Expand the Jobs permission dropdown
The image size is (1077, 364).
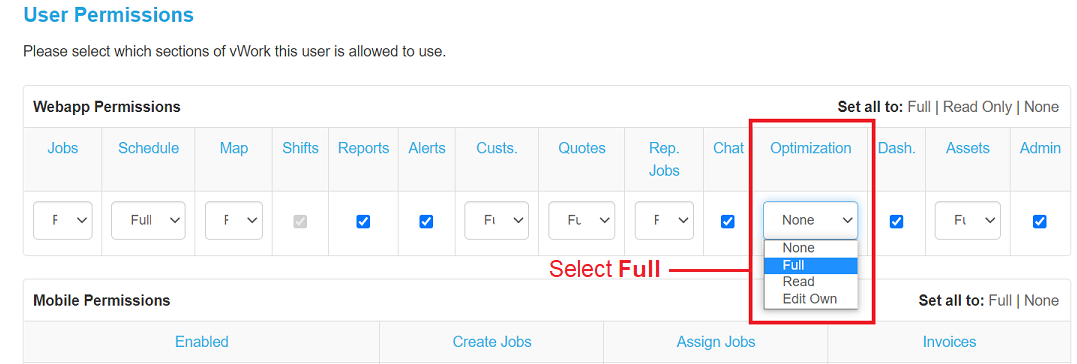pos(63,220)
